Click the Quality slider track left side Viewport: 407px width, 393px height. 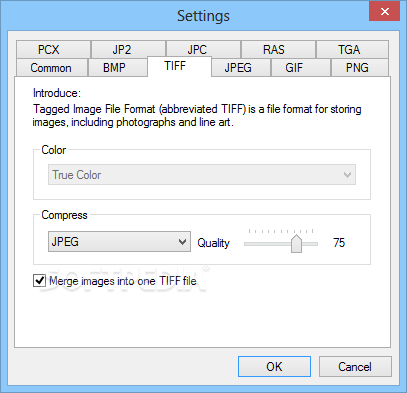tap(267, 244)
